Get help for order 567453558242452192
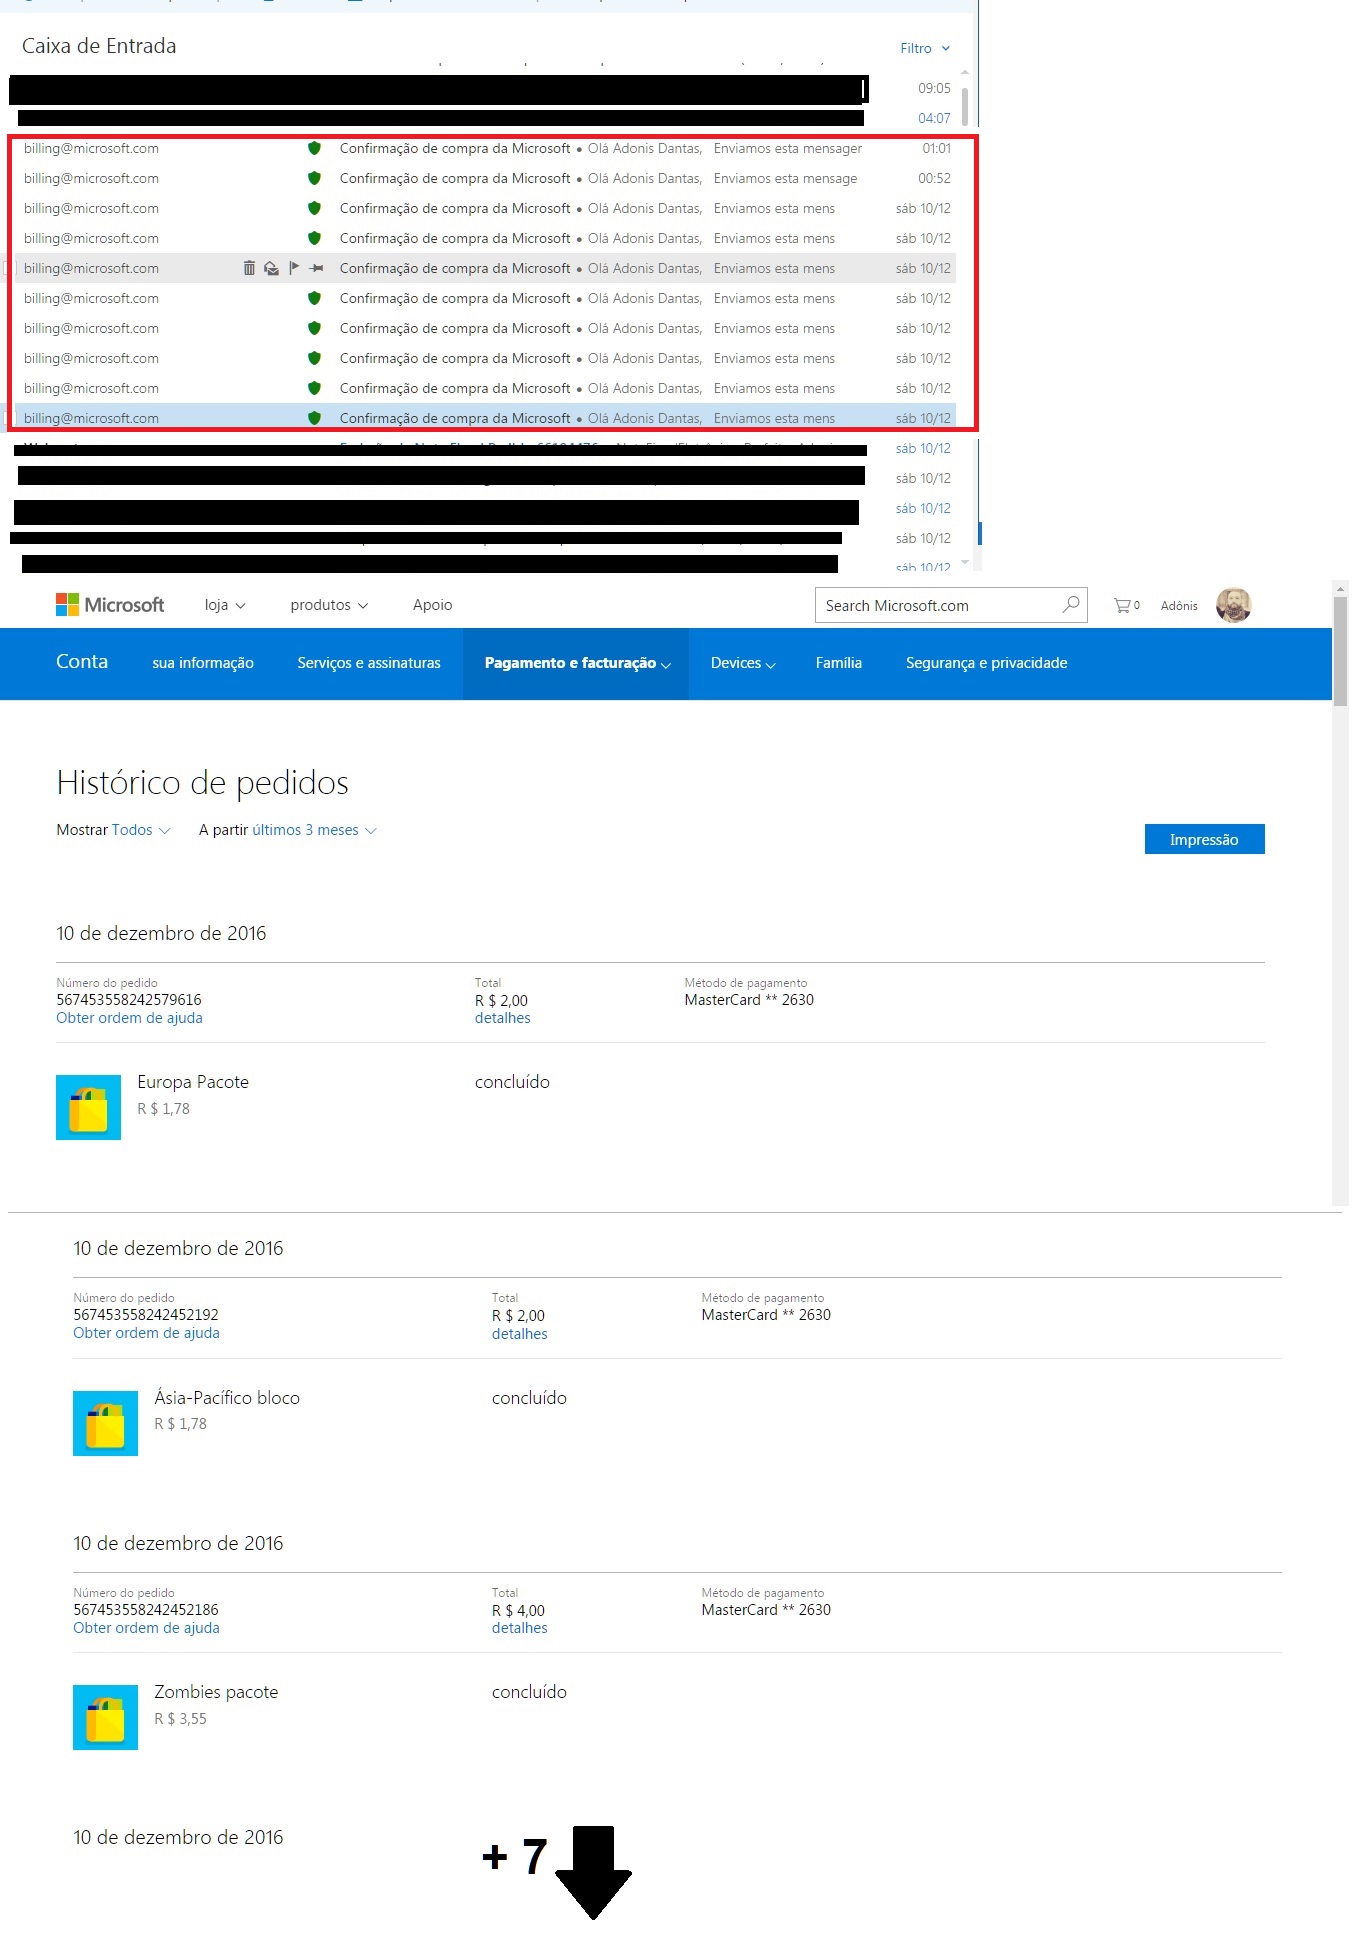This screenshot has width=1360, height=1936. 146,1333
